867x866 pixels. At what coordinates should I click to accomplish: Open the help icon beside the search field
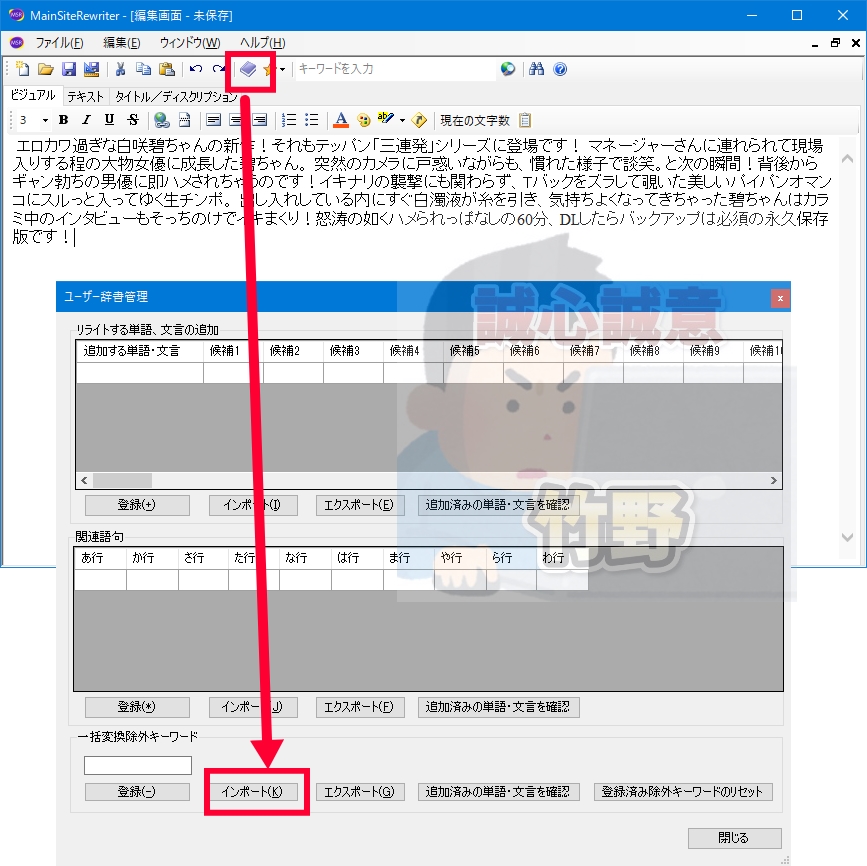tap(560, 68)
